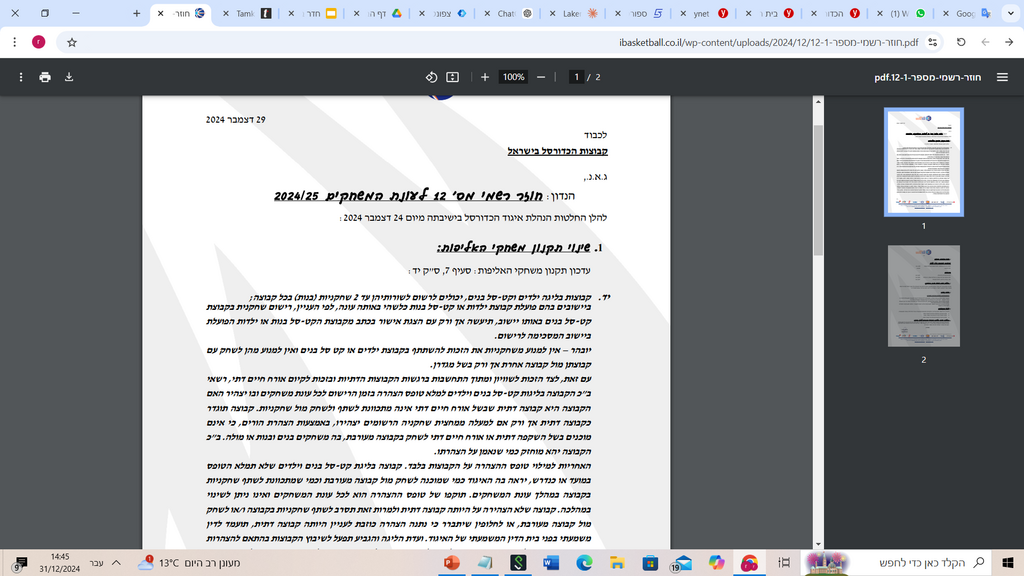Open Chrome three-dot menu
Screen dimensions: 1024x576
[14, 42]
